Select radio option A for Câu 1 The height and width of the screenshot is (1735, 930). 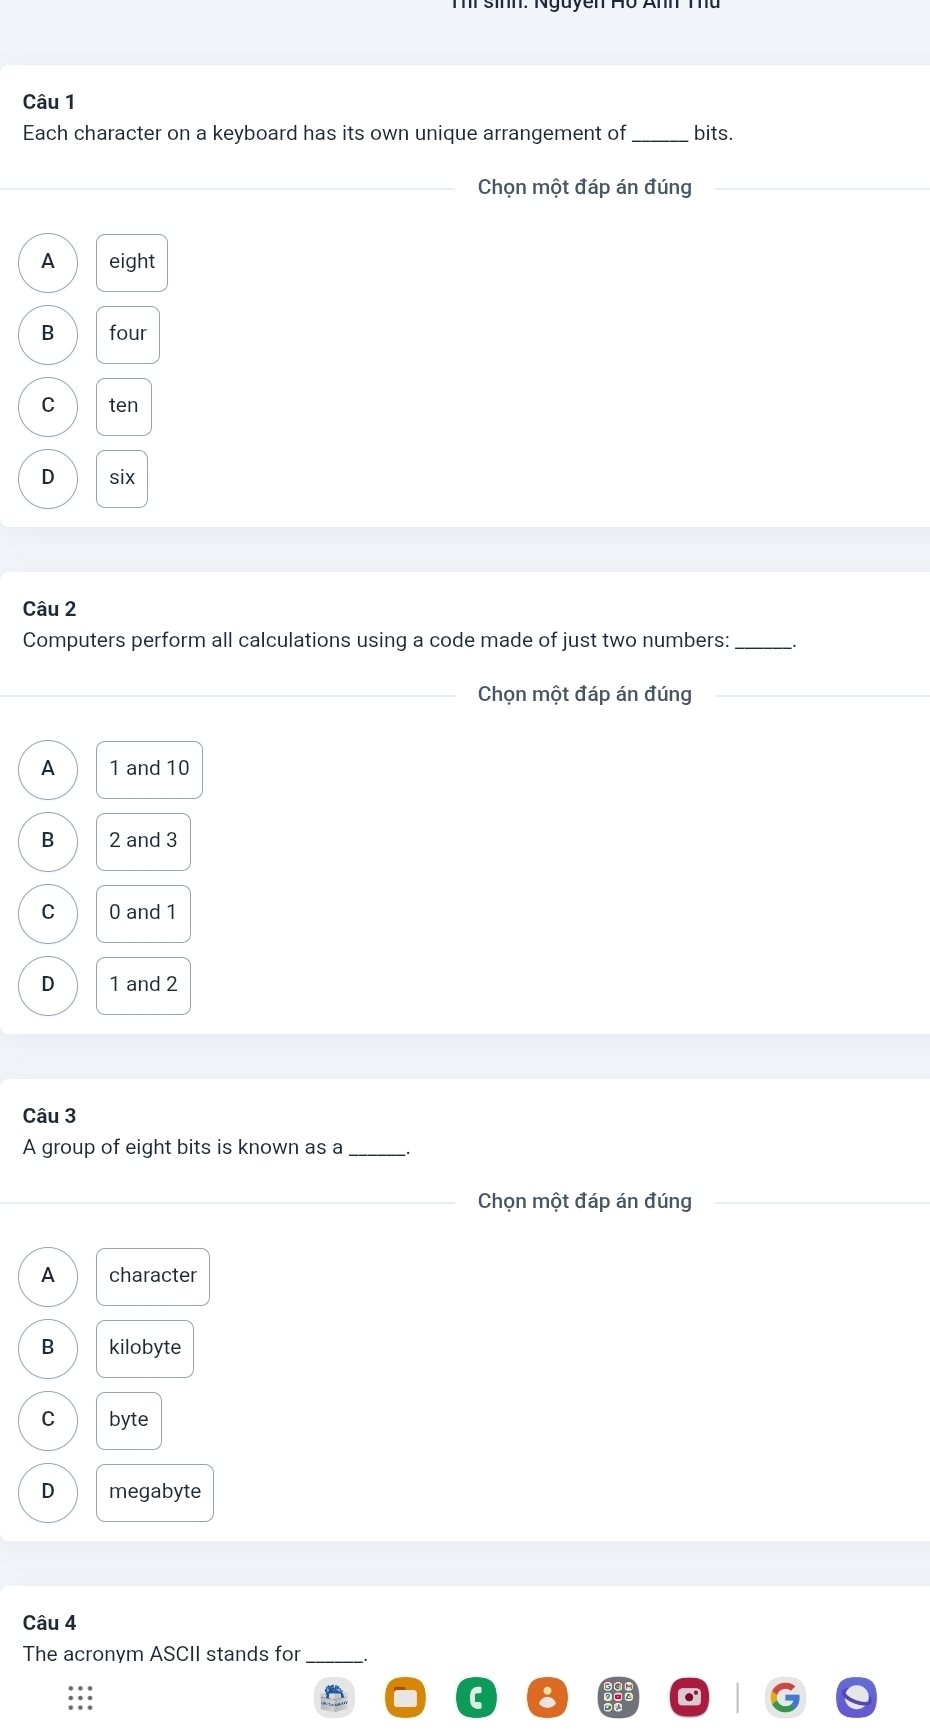48,262
